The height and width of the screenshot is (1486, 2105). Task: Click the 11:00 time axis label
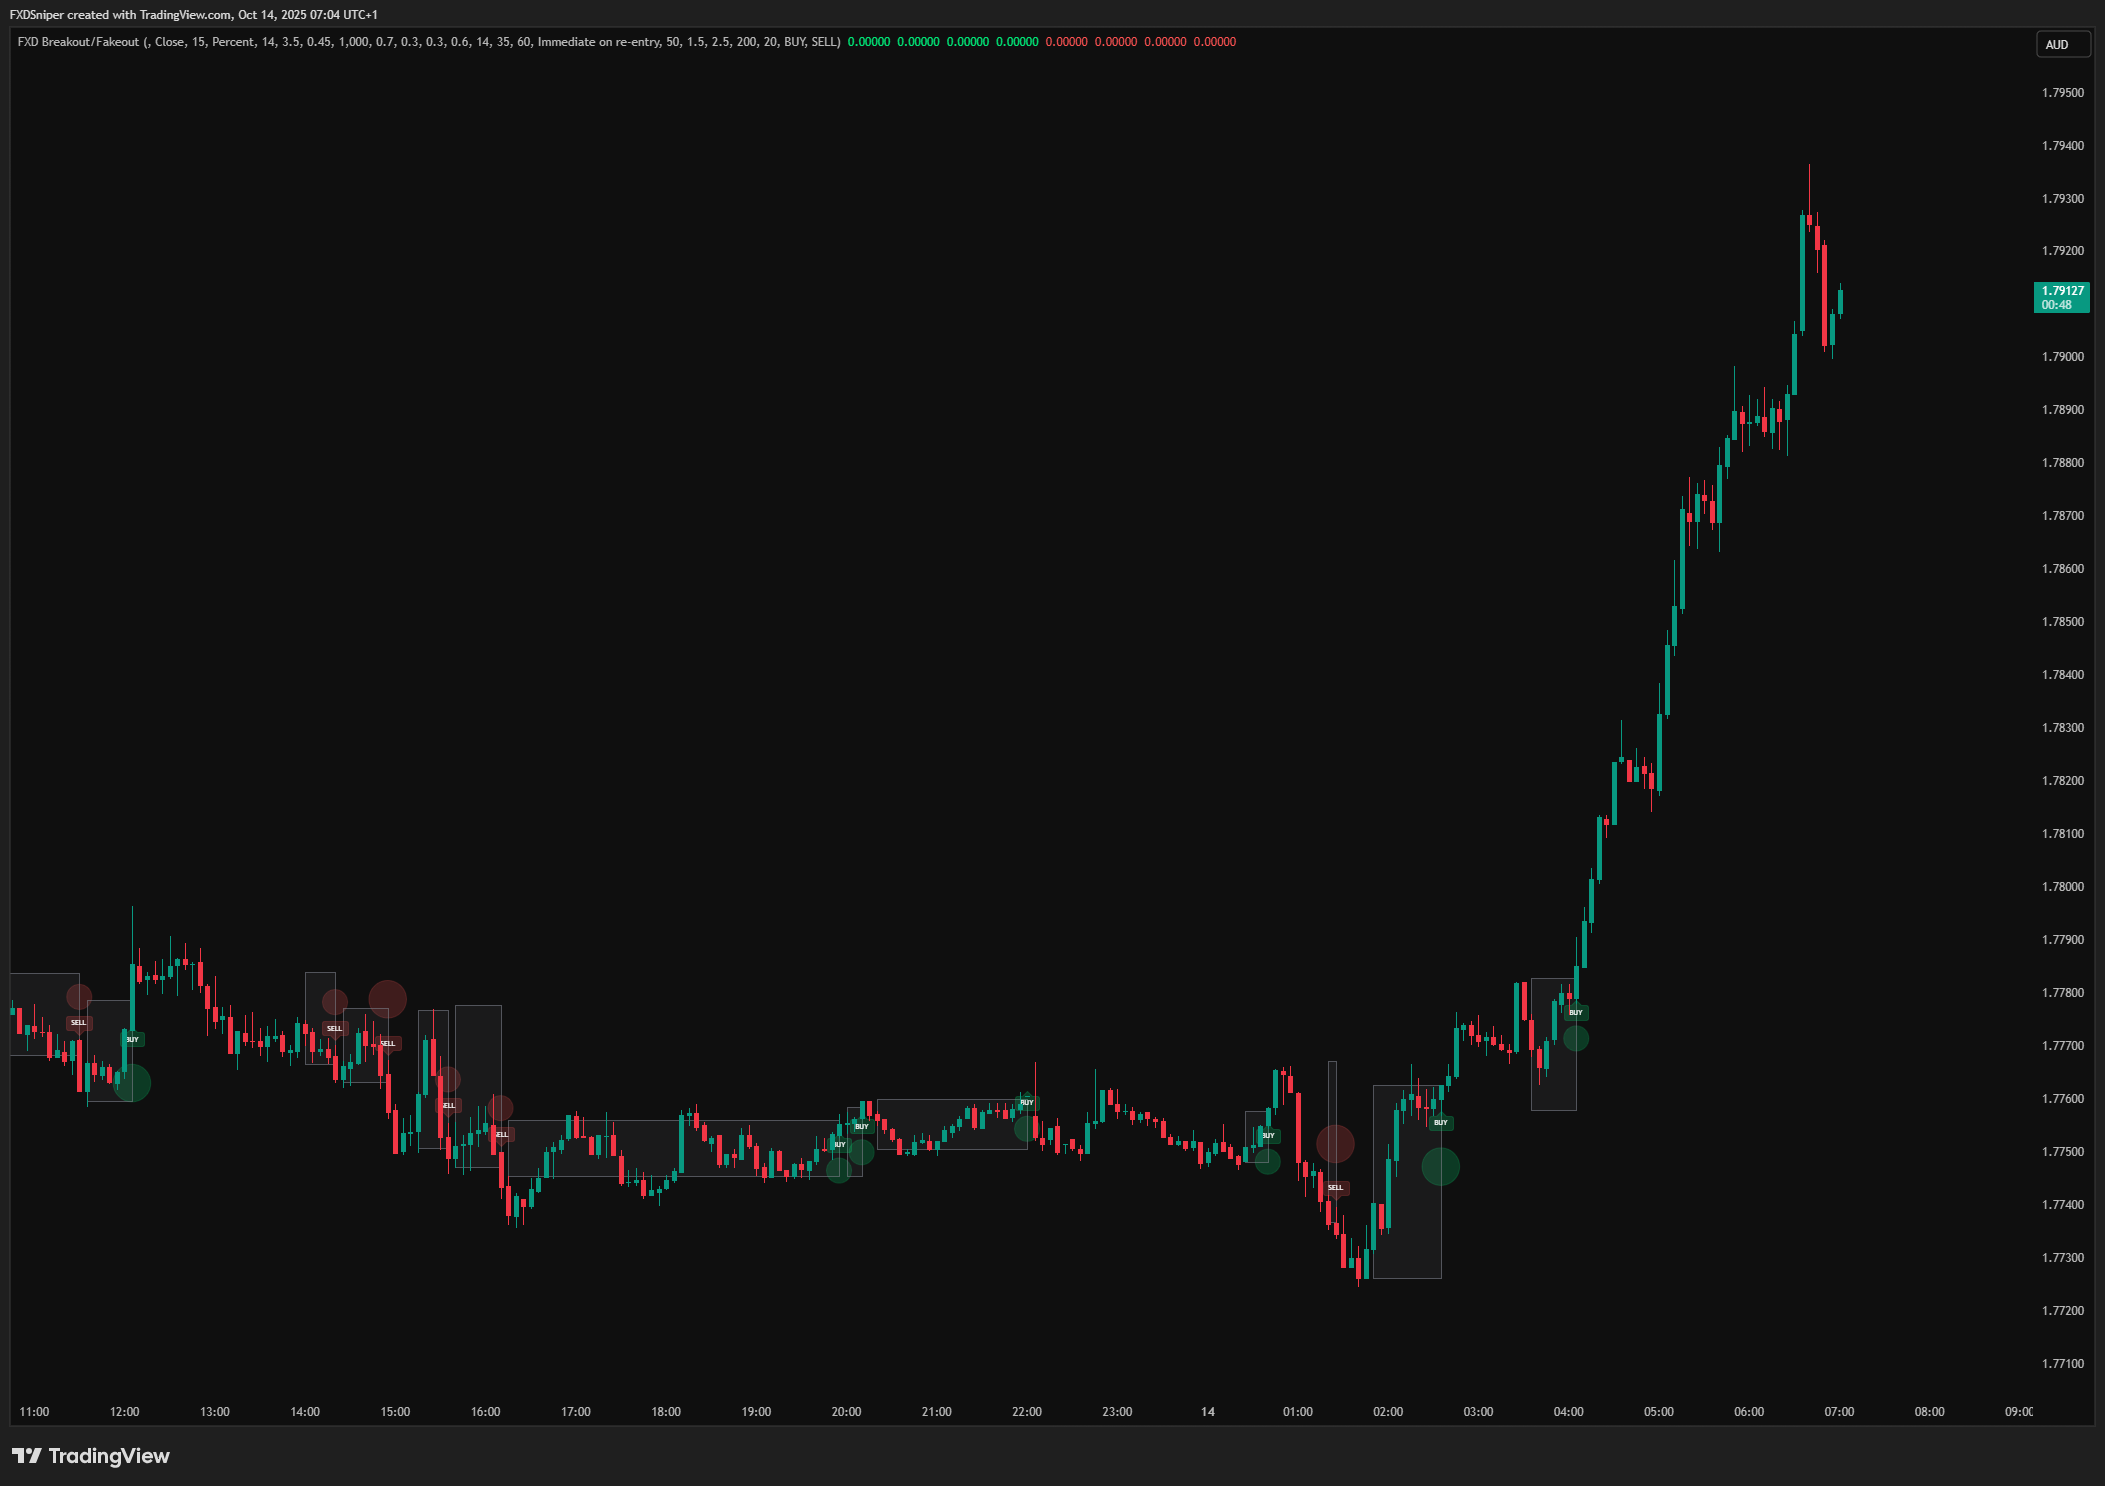(x=34, y=1412)
